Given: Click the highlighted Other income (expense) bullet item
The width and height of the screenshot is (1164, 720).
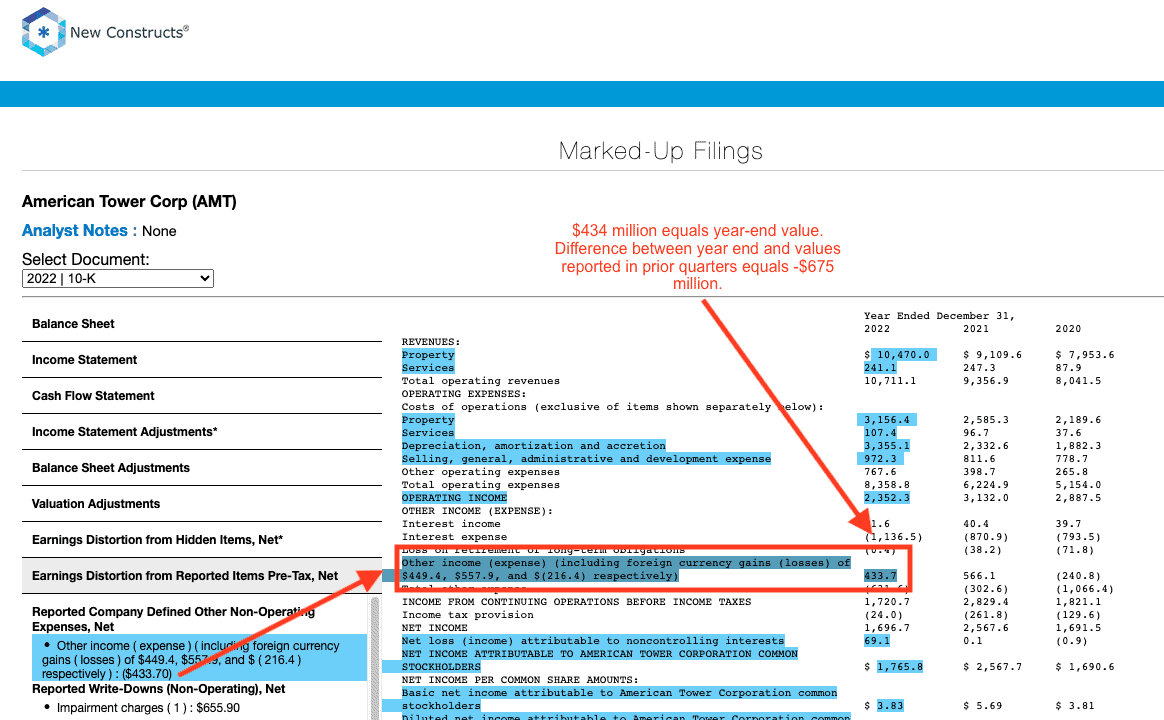Looking at the screenshot, I should tap(199, 659).
